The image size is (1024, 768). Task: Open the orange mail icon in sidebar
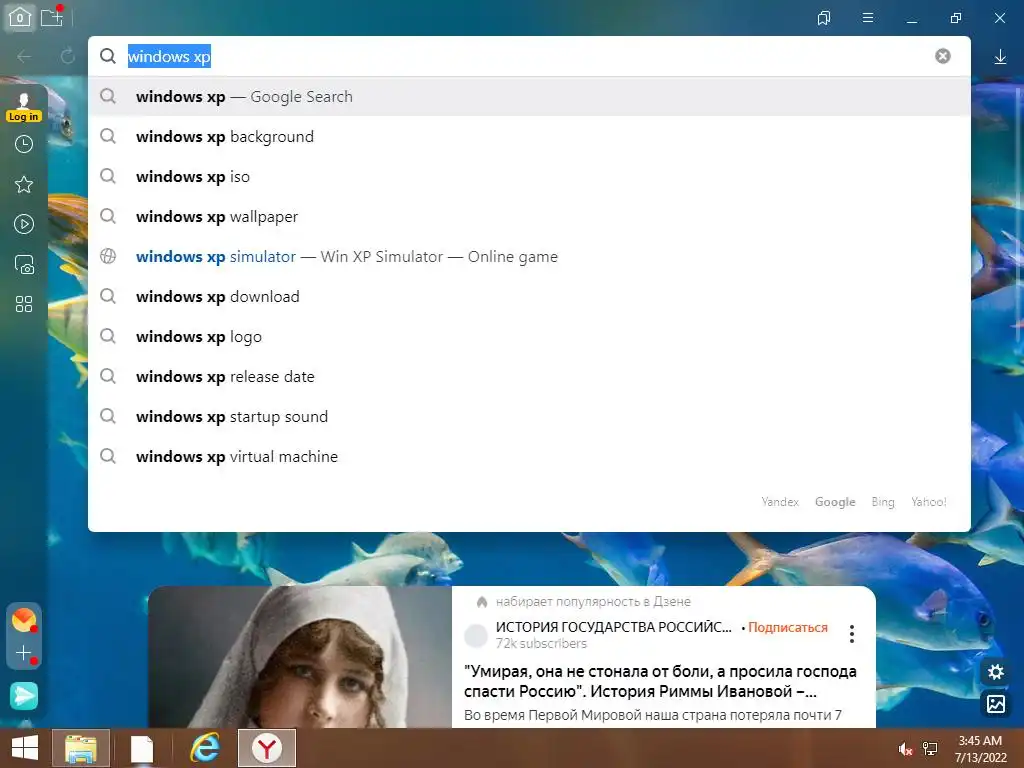pos(24,620)
